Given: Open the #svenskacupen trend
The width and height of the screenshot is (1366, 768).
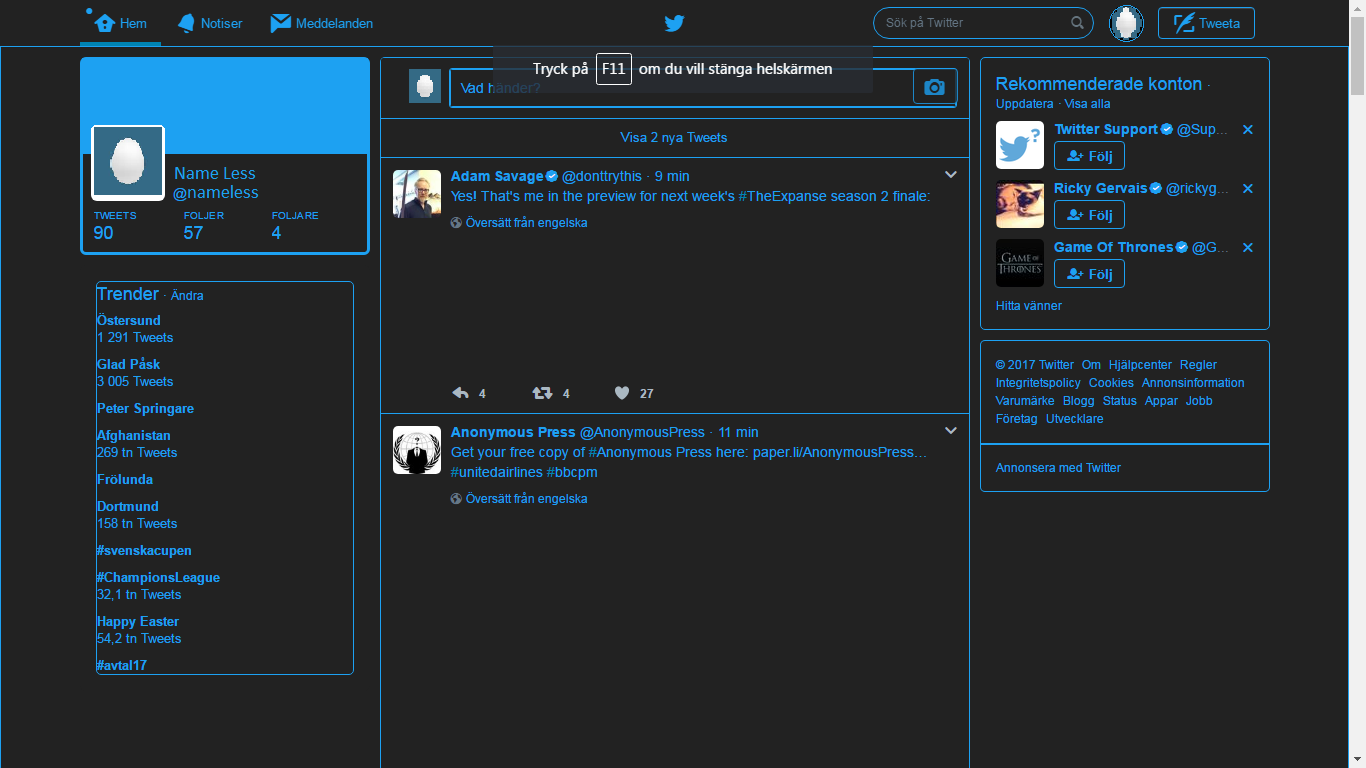Looking at the screenshot, I should click(144, 551).
